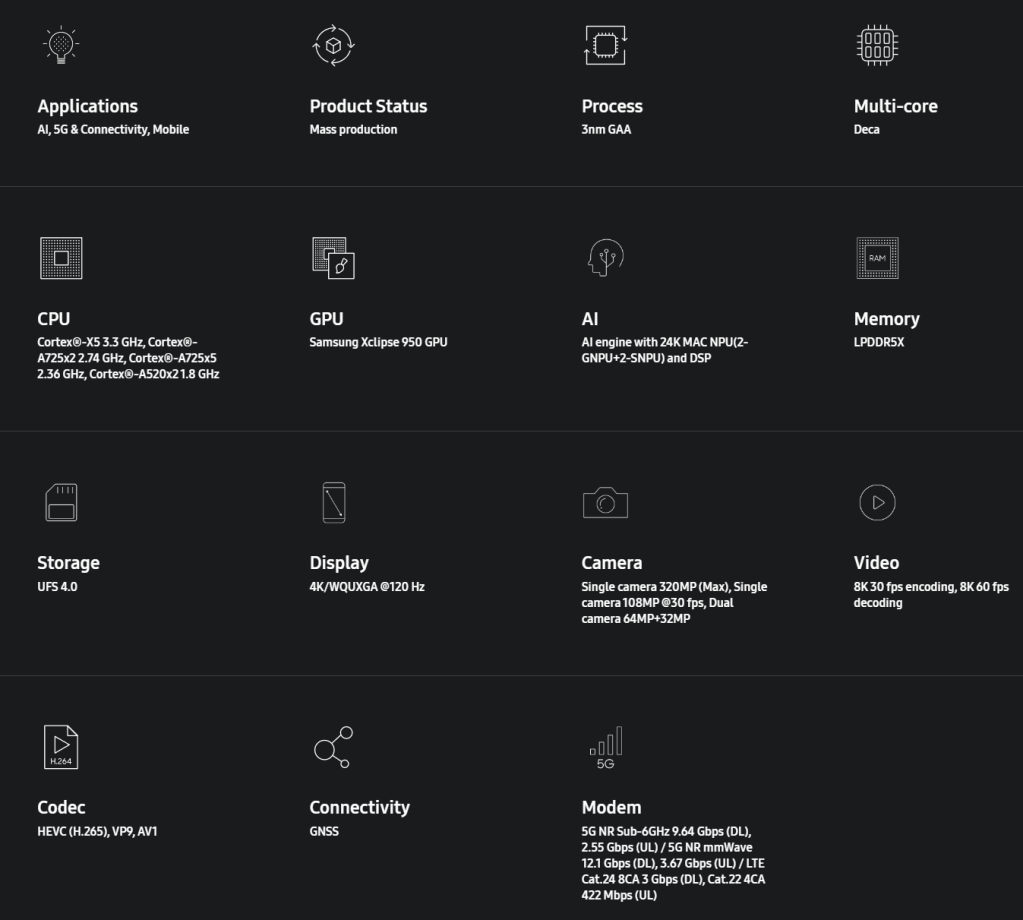Screen dimensions: 1023x920
Task: Click the Connectivity heading
Action: point(359,807)
